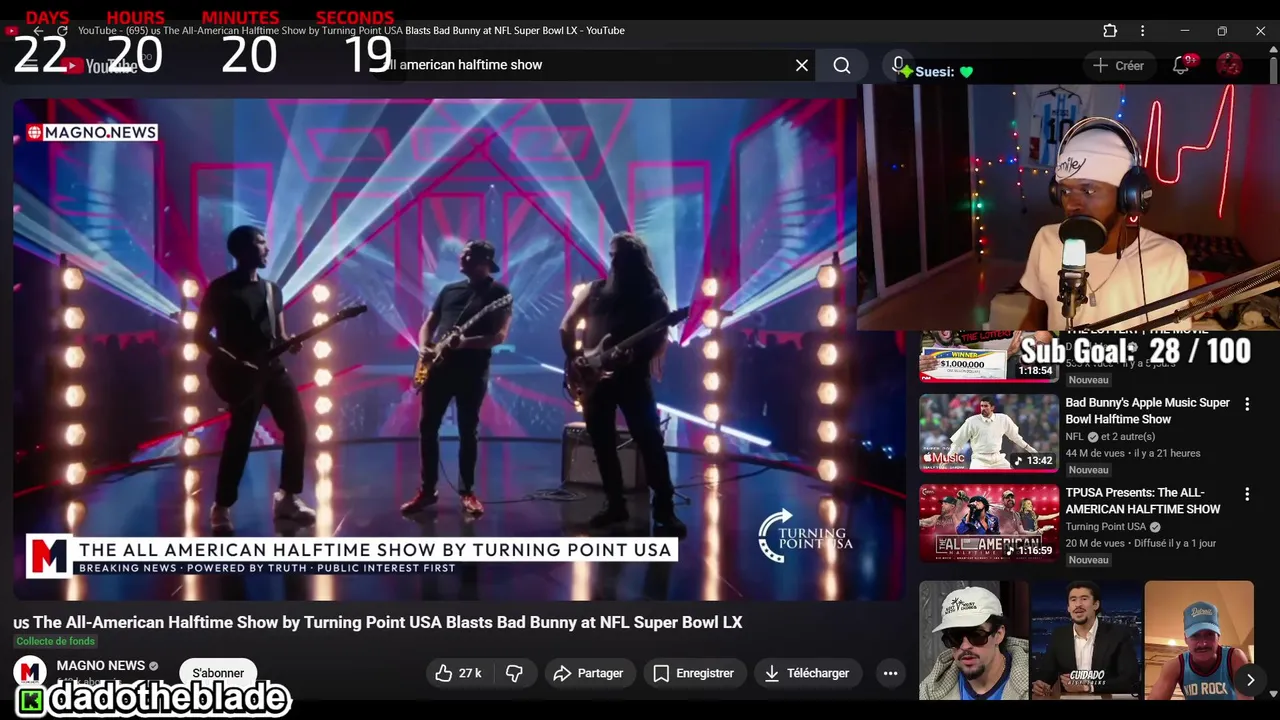This screenshot has height=720, width=1280.
Task: Show next shorts with right arrow
Action: click(x=1250, y=680)
